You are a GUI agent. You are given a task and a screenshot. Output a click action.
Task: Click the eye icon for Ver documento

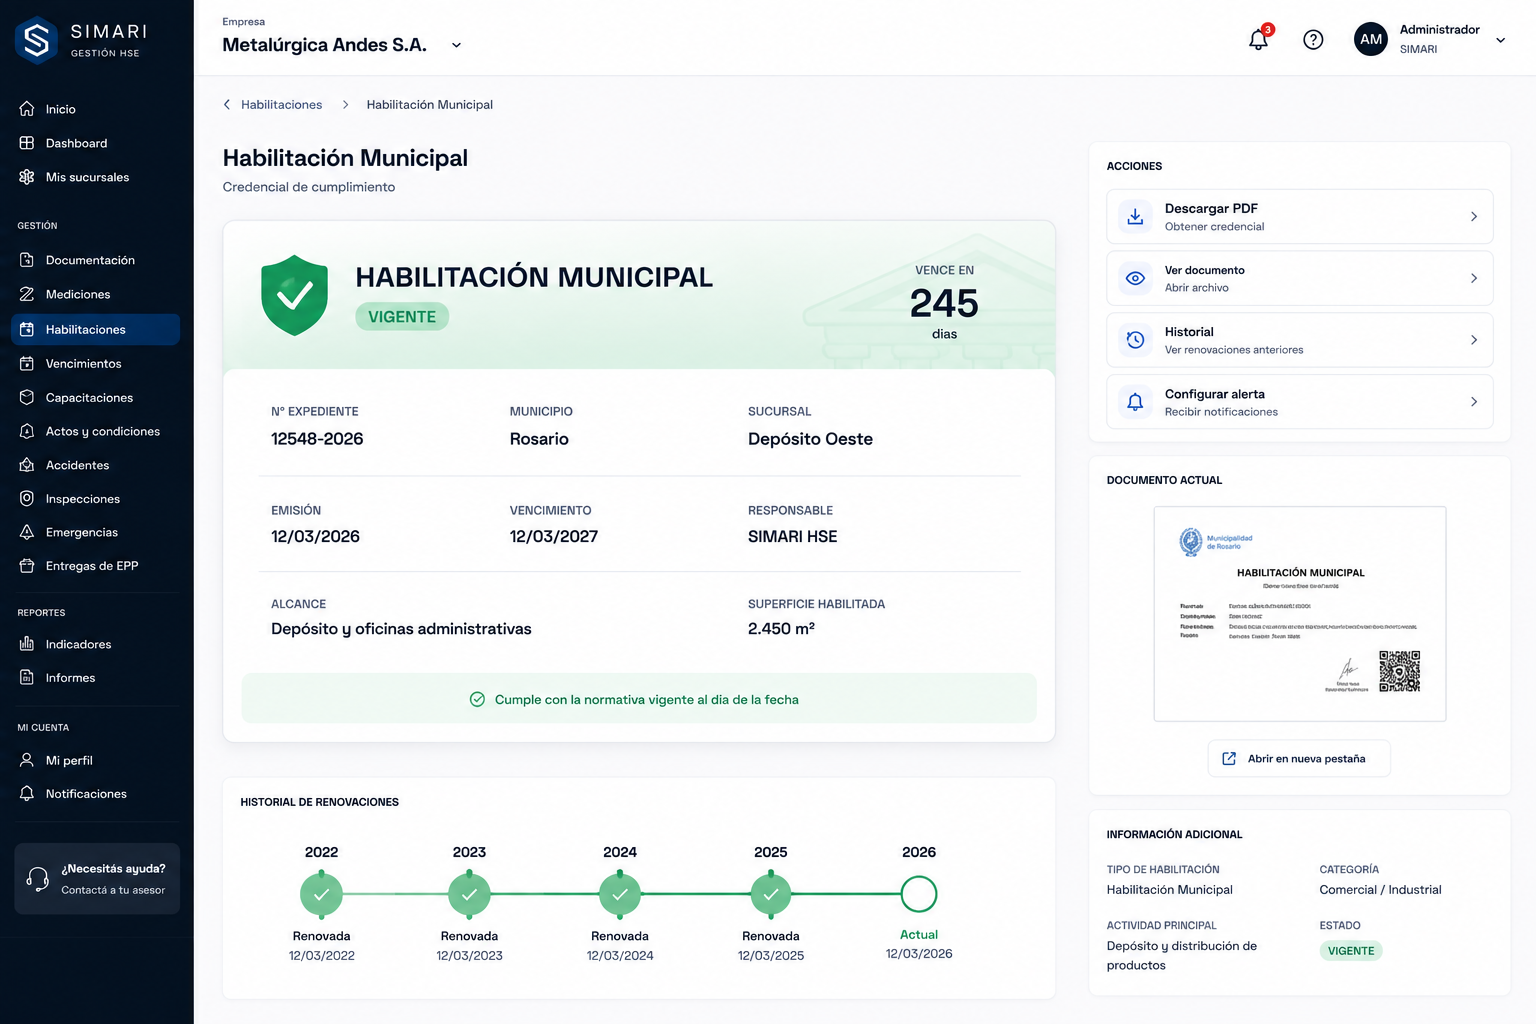pos(1135,278)
